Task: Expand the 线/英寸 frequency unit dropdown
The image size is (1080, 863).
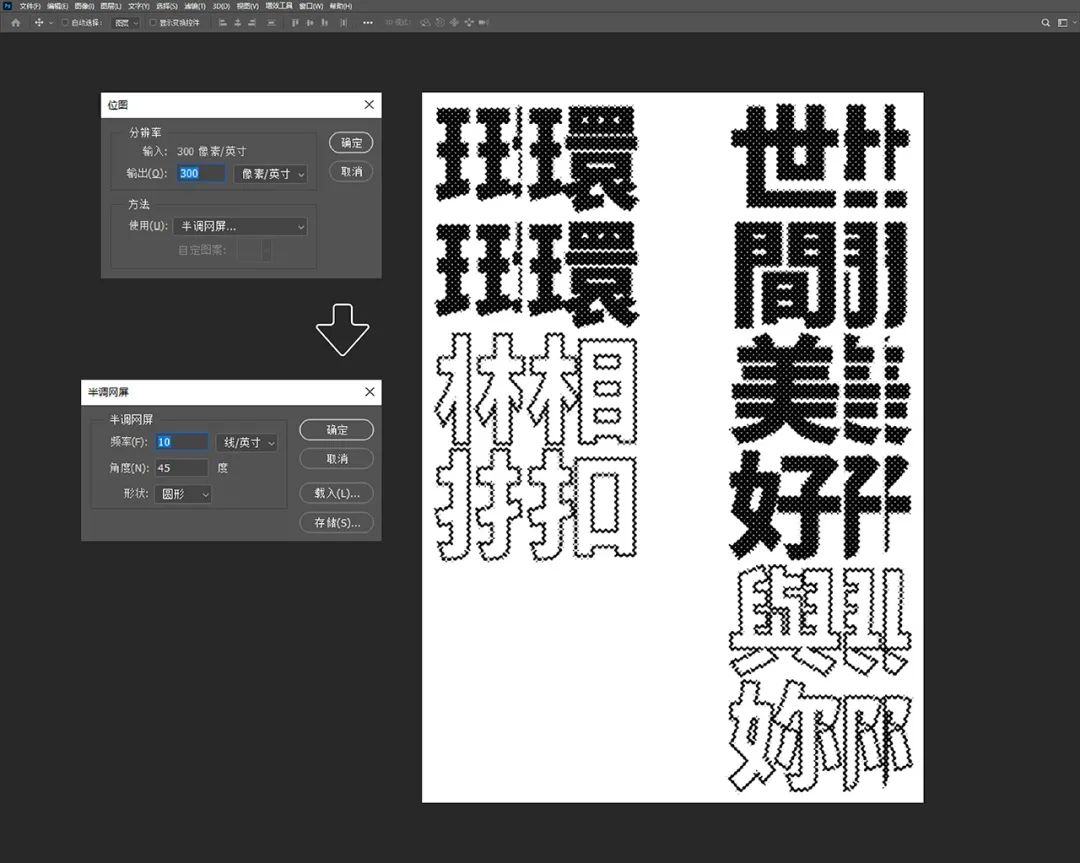Action: pos(246,442)
